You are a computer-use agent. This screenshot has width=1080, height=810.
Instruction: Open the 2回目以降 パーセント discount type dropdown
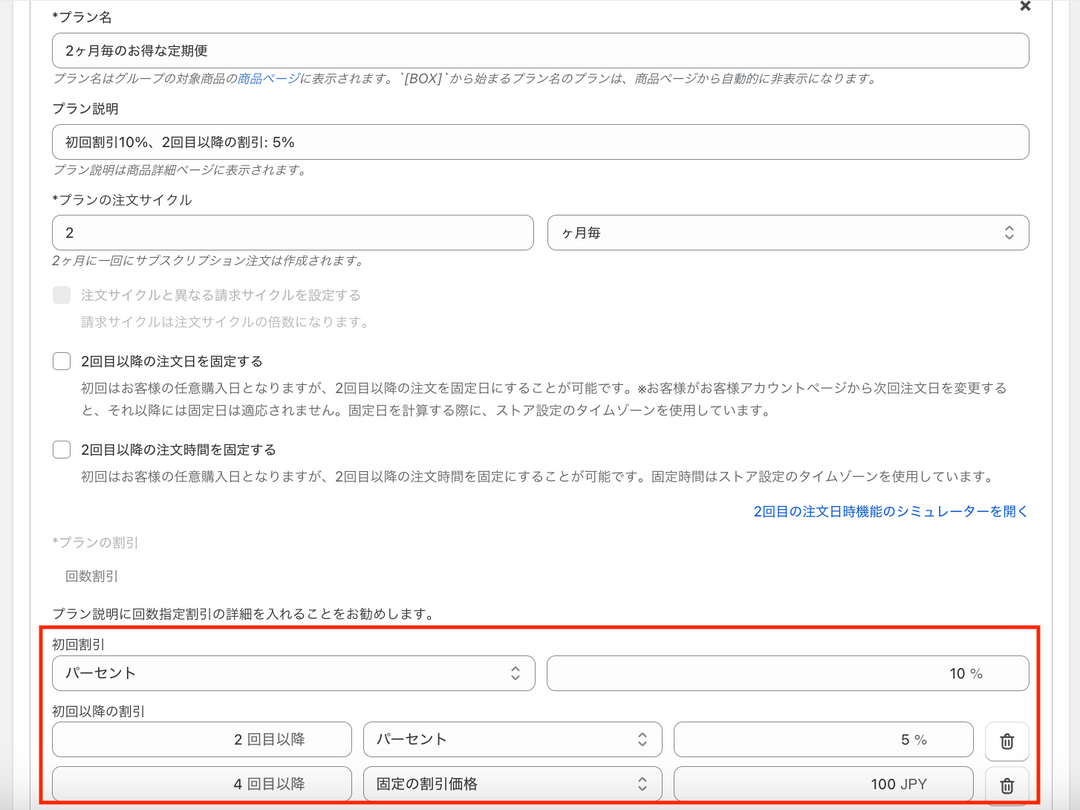[x=512, y=739]
